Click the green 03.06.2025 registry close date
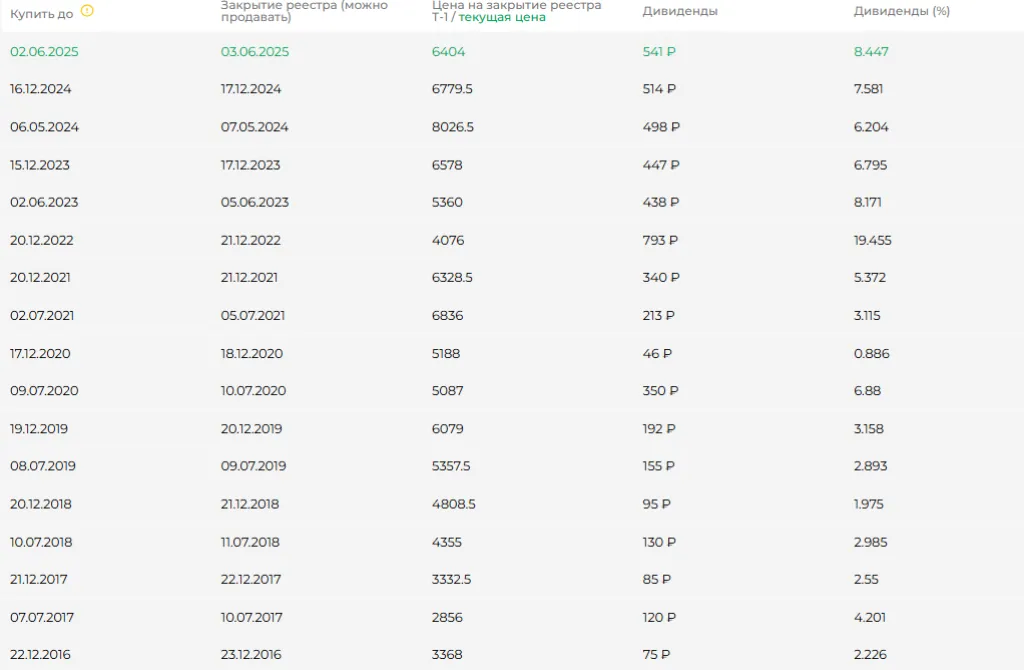This screenshot has width=1024, height=670. tap(255, 52)
